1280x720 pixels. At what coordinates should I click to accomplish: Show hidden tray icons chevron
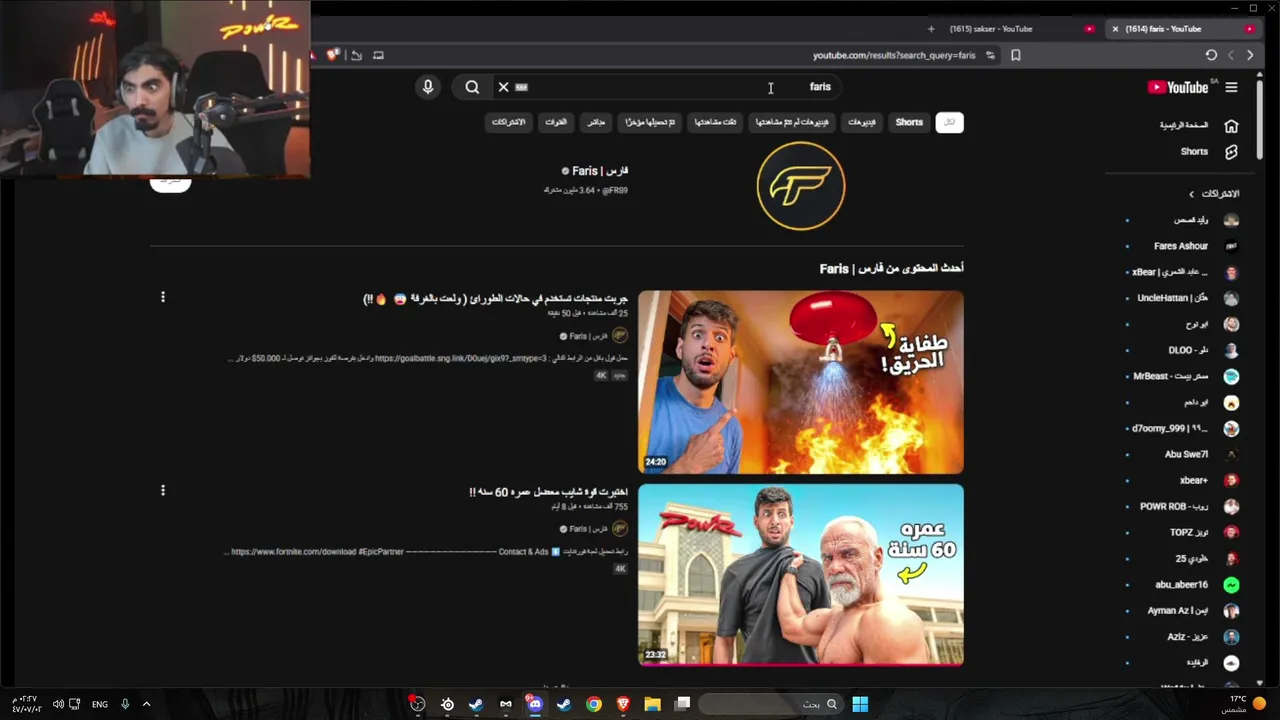[146, 704]
